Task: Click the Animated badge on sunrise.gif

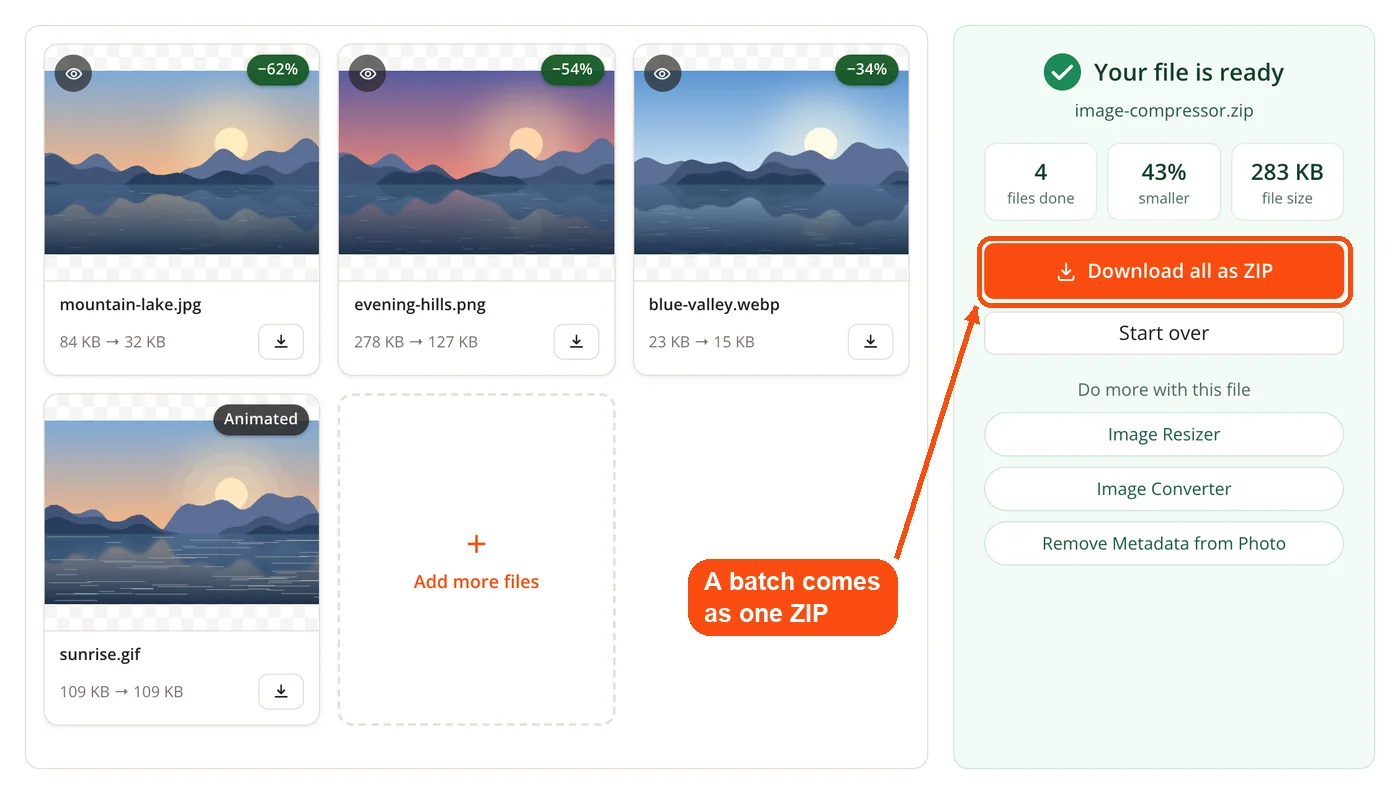Action: click(261, 419)
